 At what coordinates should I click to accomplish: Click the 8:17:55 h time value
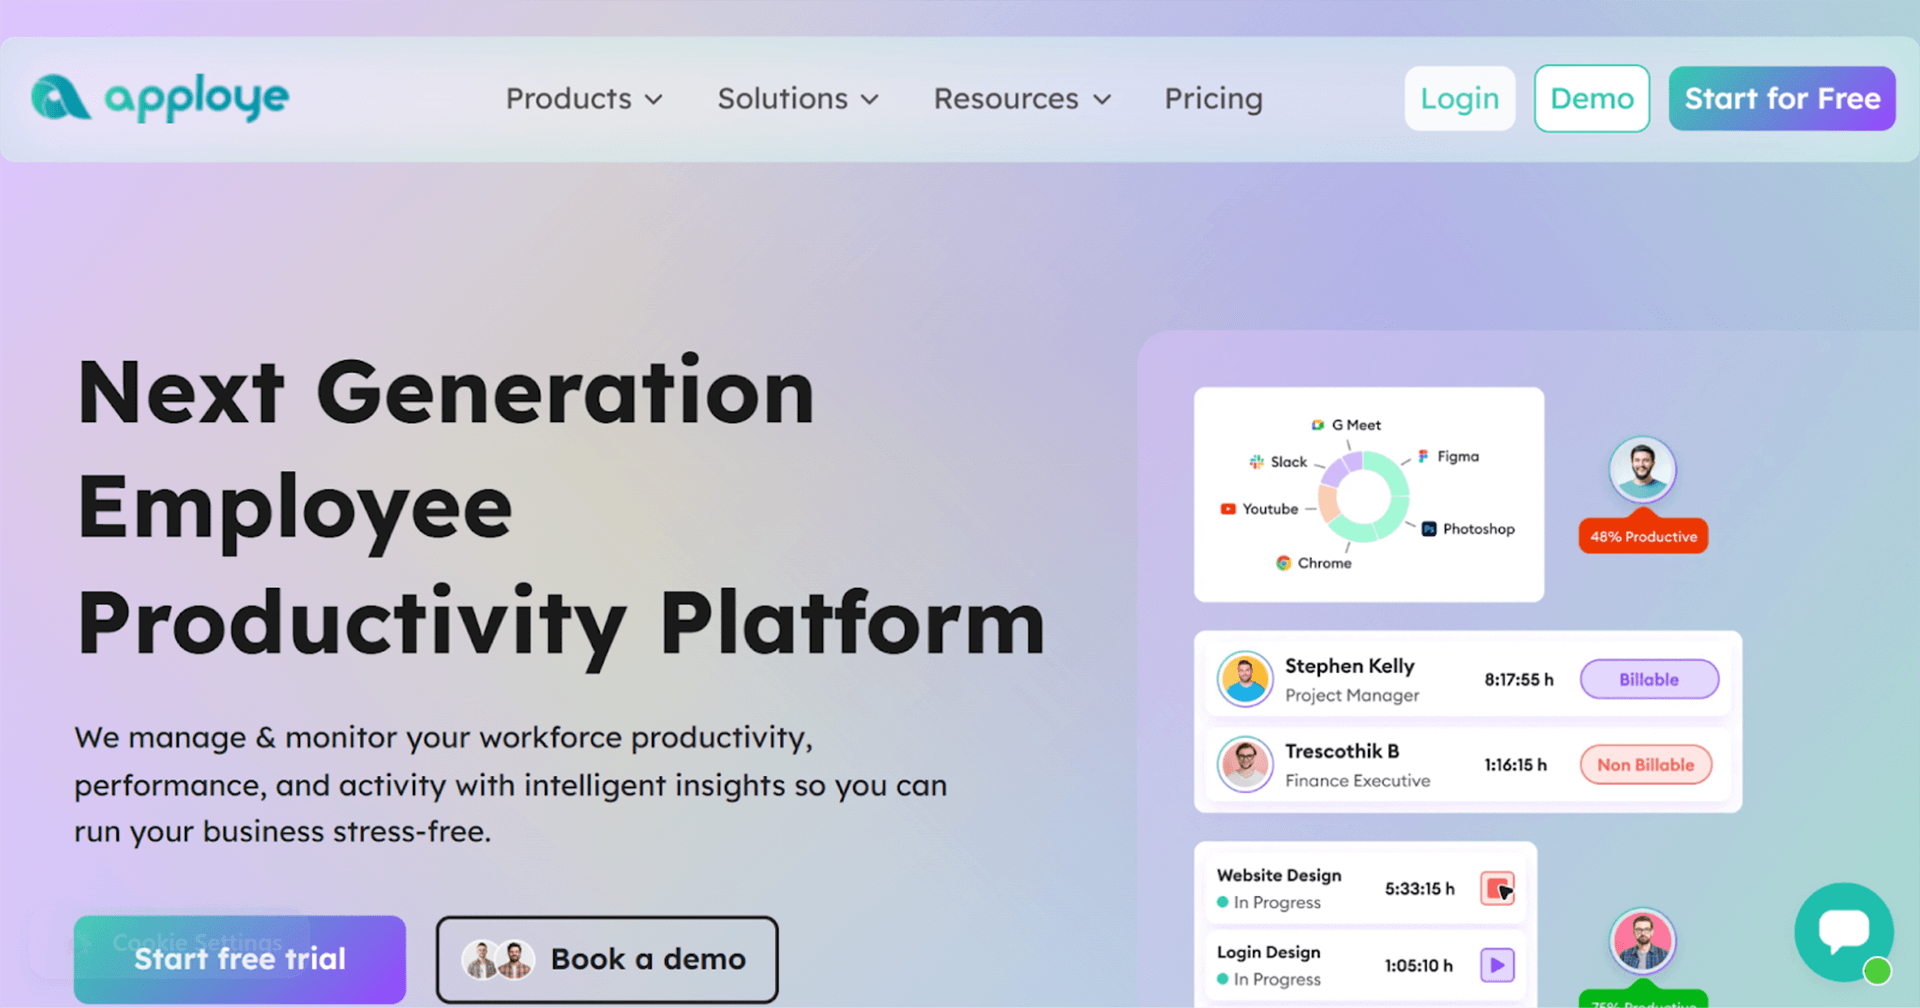coord(1519,680)
